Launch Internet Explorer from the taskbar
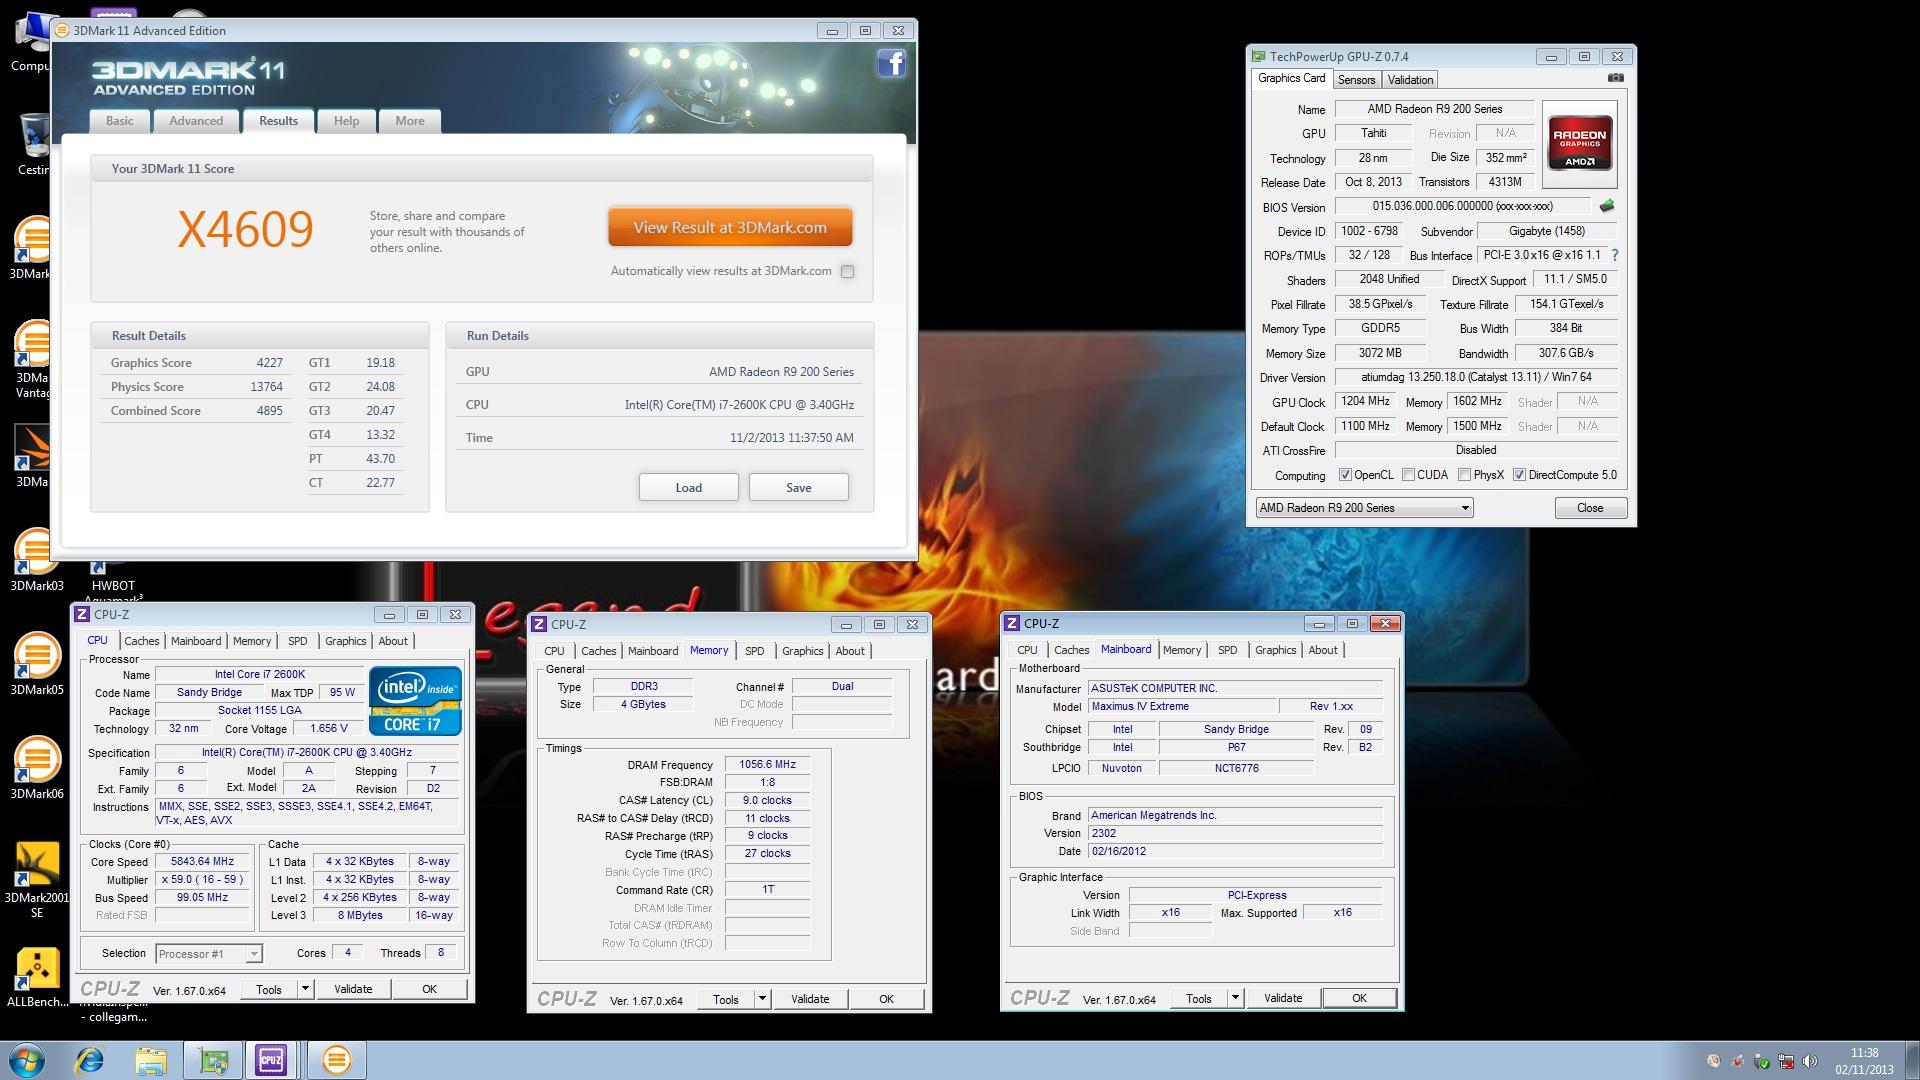This screenshot has width=1920, height=1080. (x=90, y=1060)
